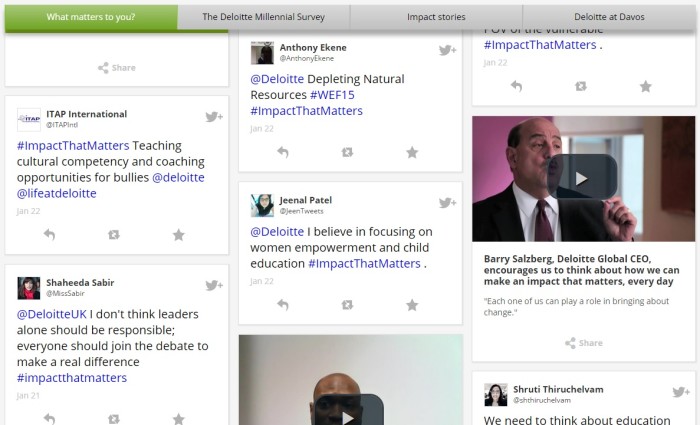Open Anthony Ekene's name link
The image size is (700, 425).
tap(313, 47)
